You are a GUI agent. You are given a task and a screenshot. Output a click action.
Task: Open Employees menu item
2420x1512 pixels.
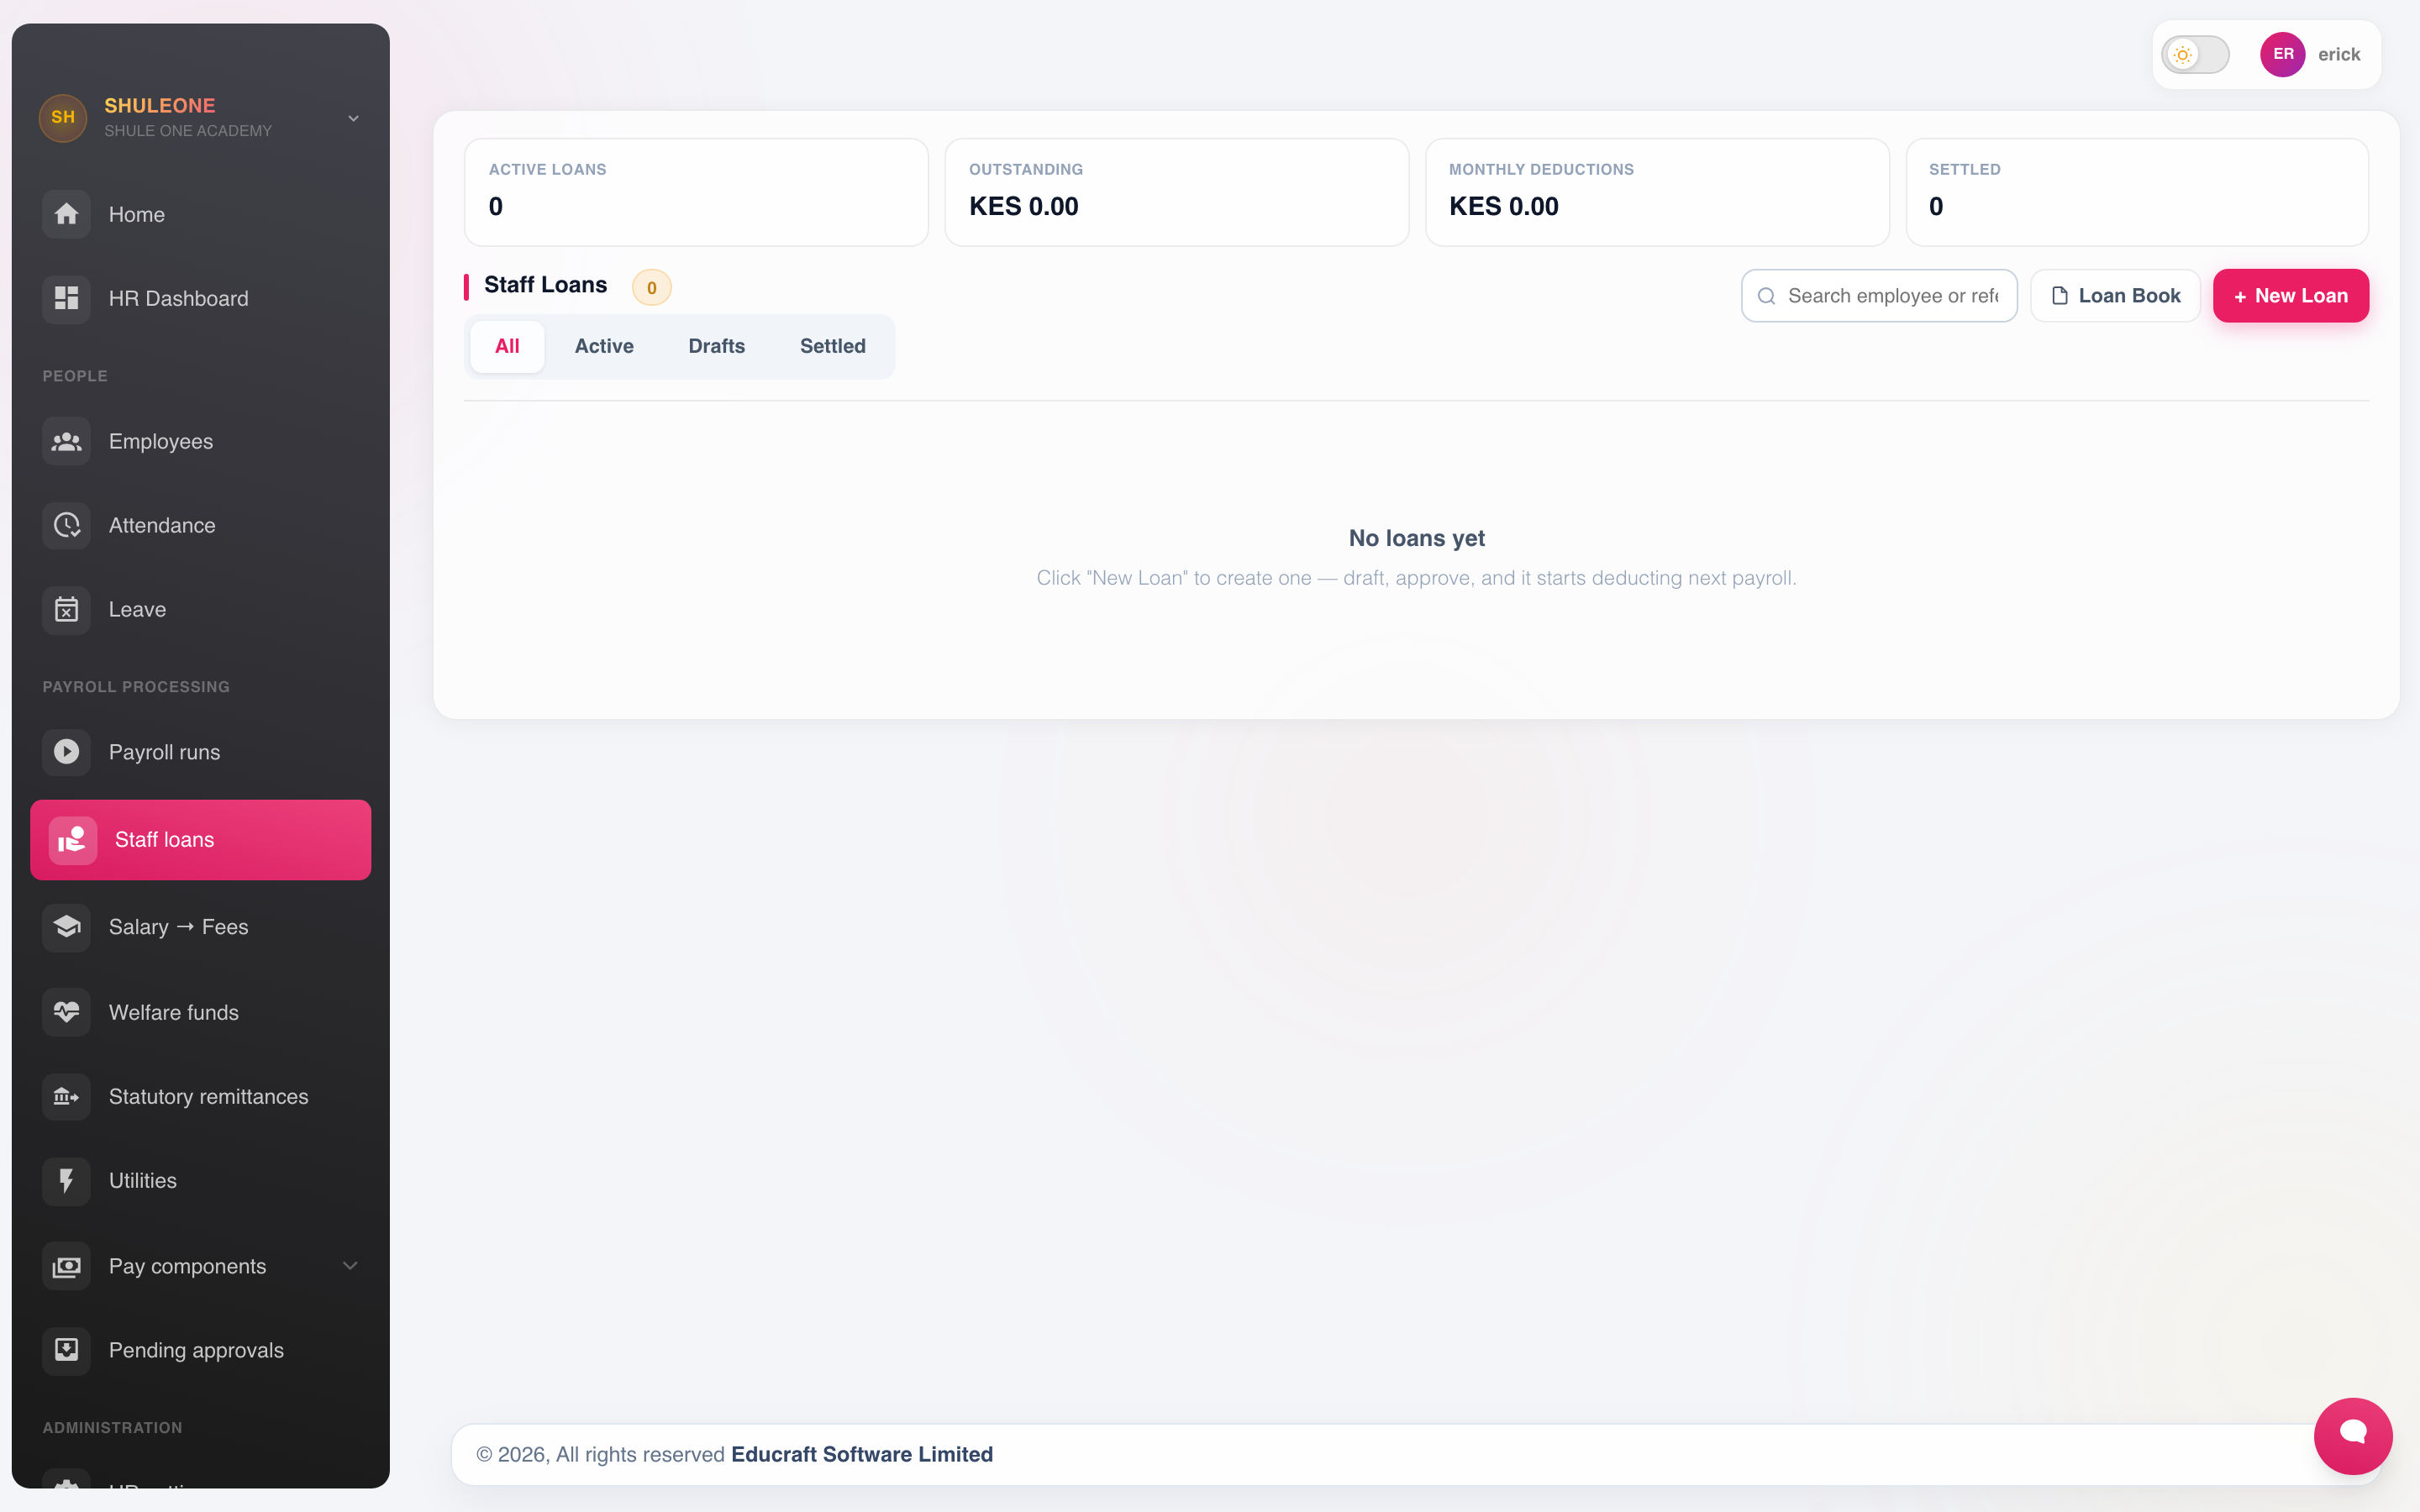click(201, 441)
